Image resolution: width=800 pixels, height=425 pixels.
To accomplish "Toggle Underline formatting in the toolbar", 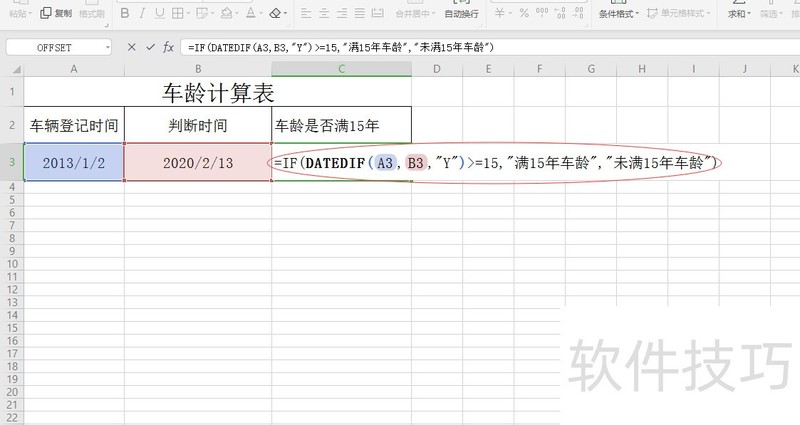I will point(160,13).
